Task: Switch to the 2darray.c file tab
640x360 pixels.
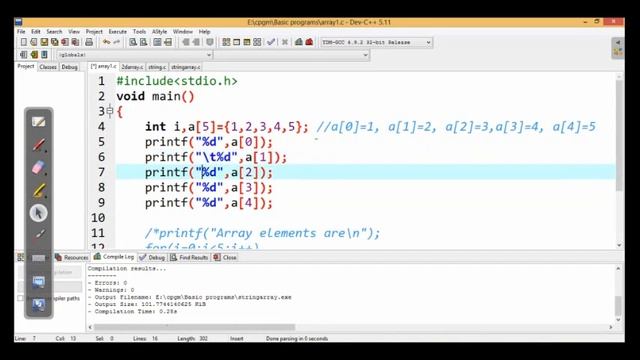Action: point(132,67)
